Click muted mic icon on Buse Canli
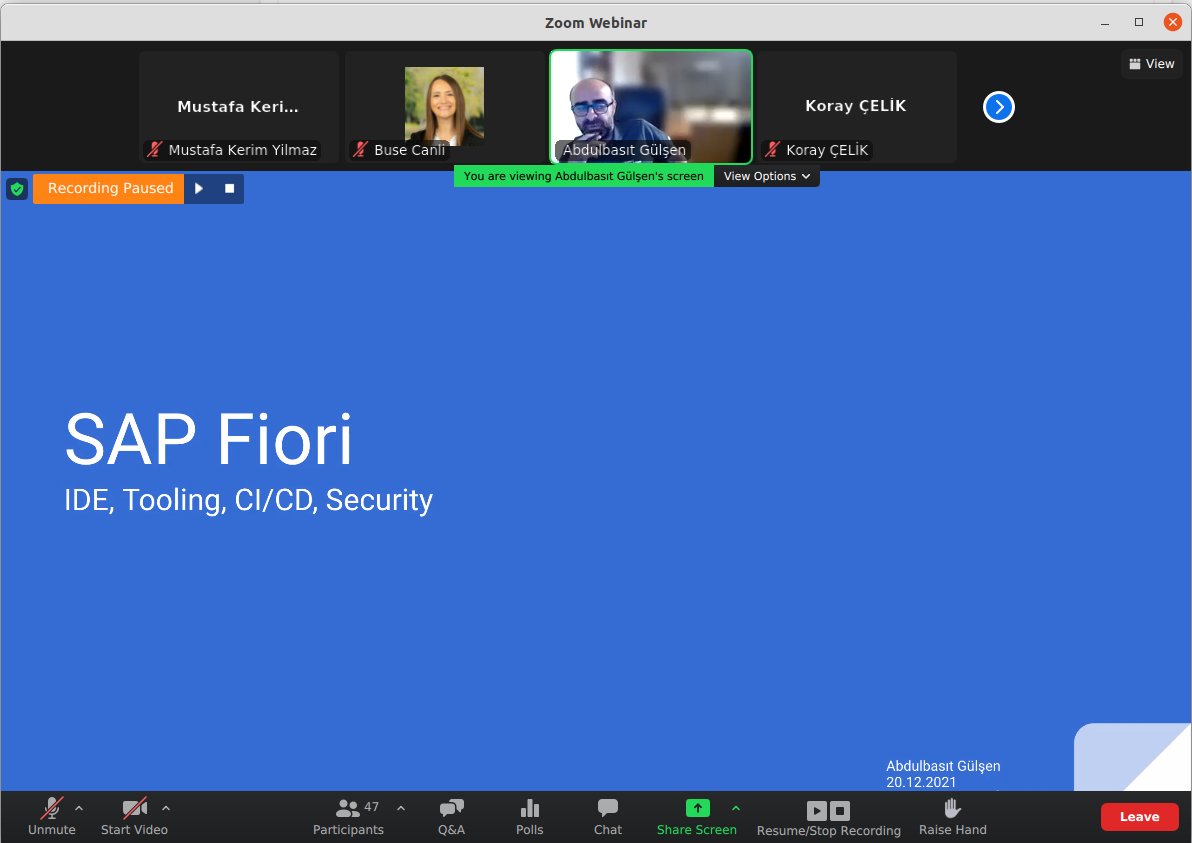The height and width of the screenshot is (843, 1192). pyautogui.click(x=360, y=150)
